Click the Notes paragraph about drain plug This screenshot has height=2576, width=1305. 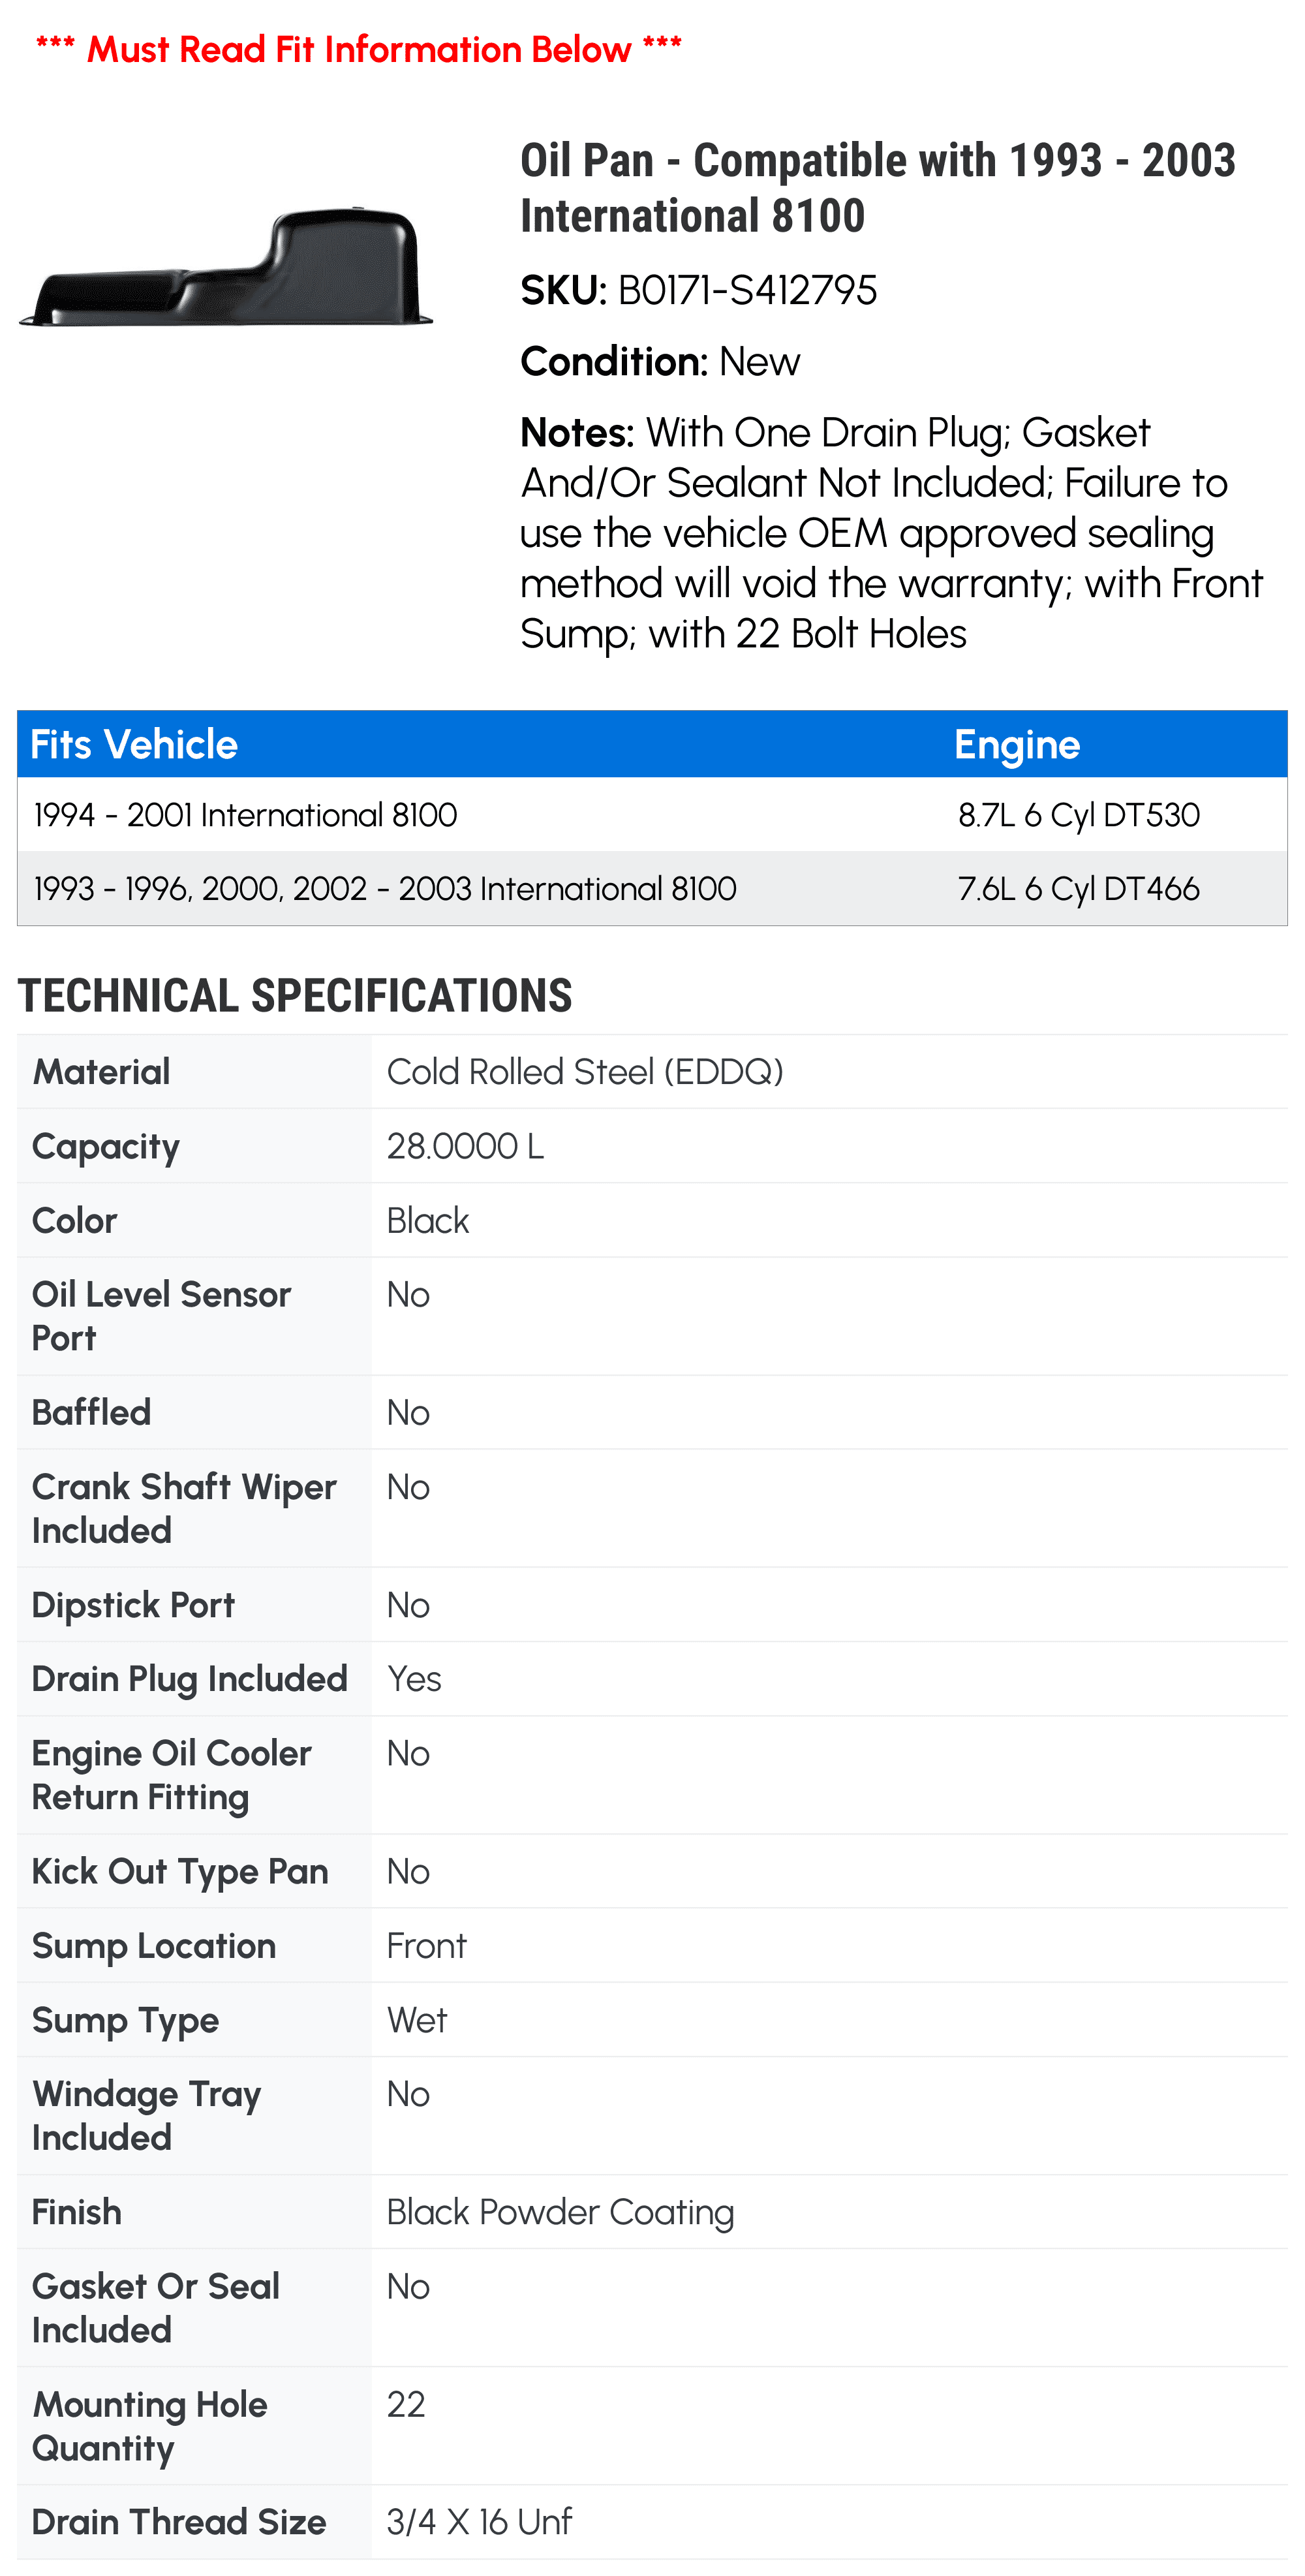(892, 533)
